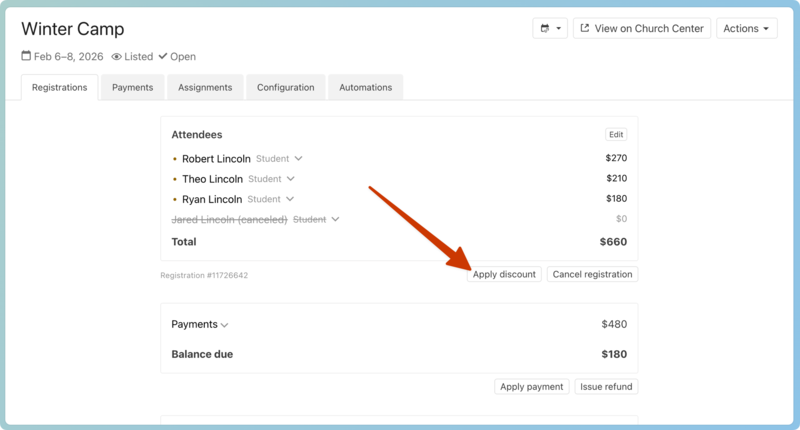Click the orange dot beside Ryan Lincoln
The image size is (800, 430).
tap(175, 200)
